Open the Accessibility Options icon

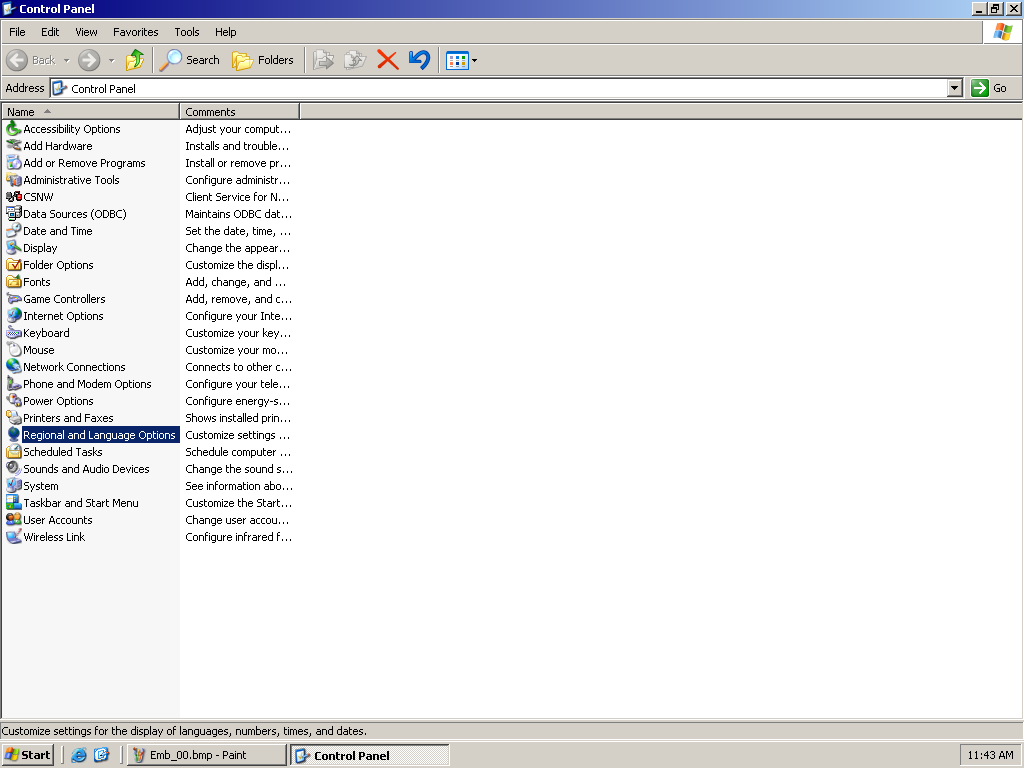[14, 129]
